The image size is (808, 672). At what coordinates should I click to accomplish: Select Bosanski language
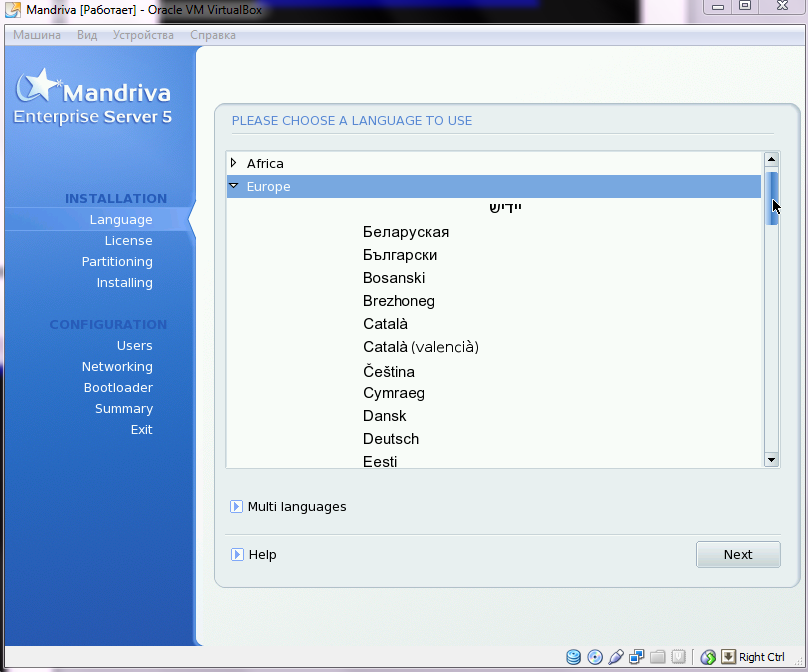[394, 278]
